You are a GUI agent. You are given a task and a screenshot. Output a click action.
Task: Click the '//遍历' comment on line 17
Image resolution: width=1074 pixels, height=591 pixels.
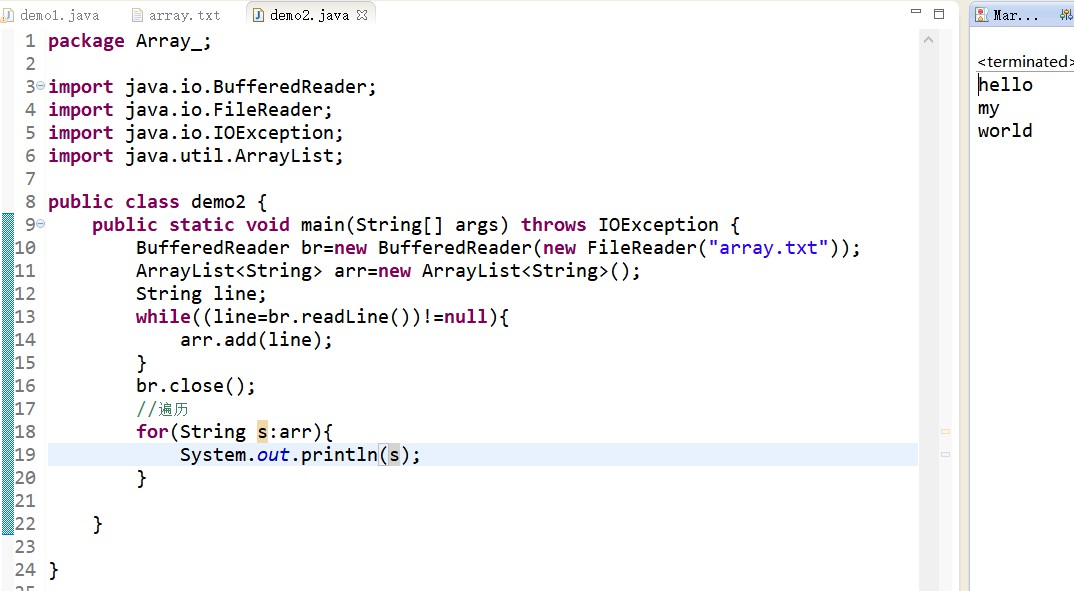coord(162,409)
